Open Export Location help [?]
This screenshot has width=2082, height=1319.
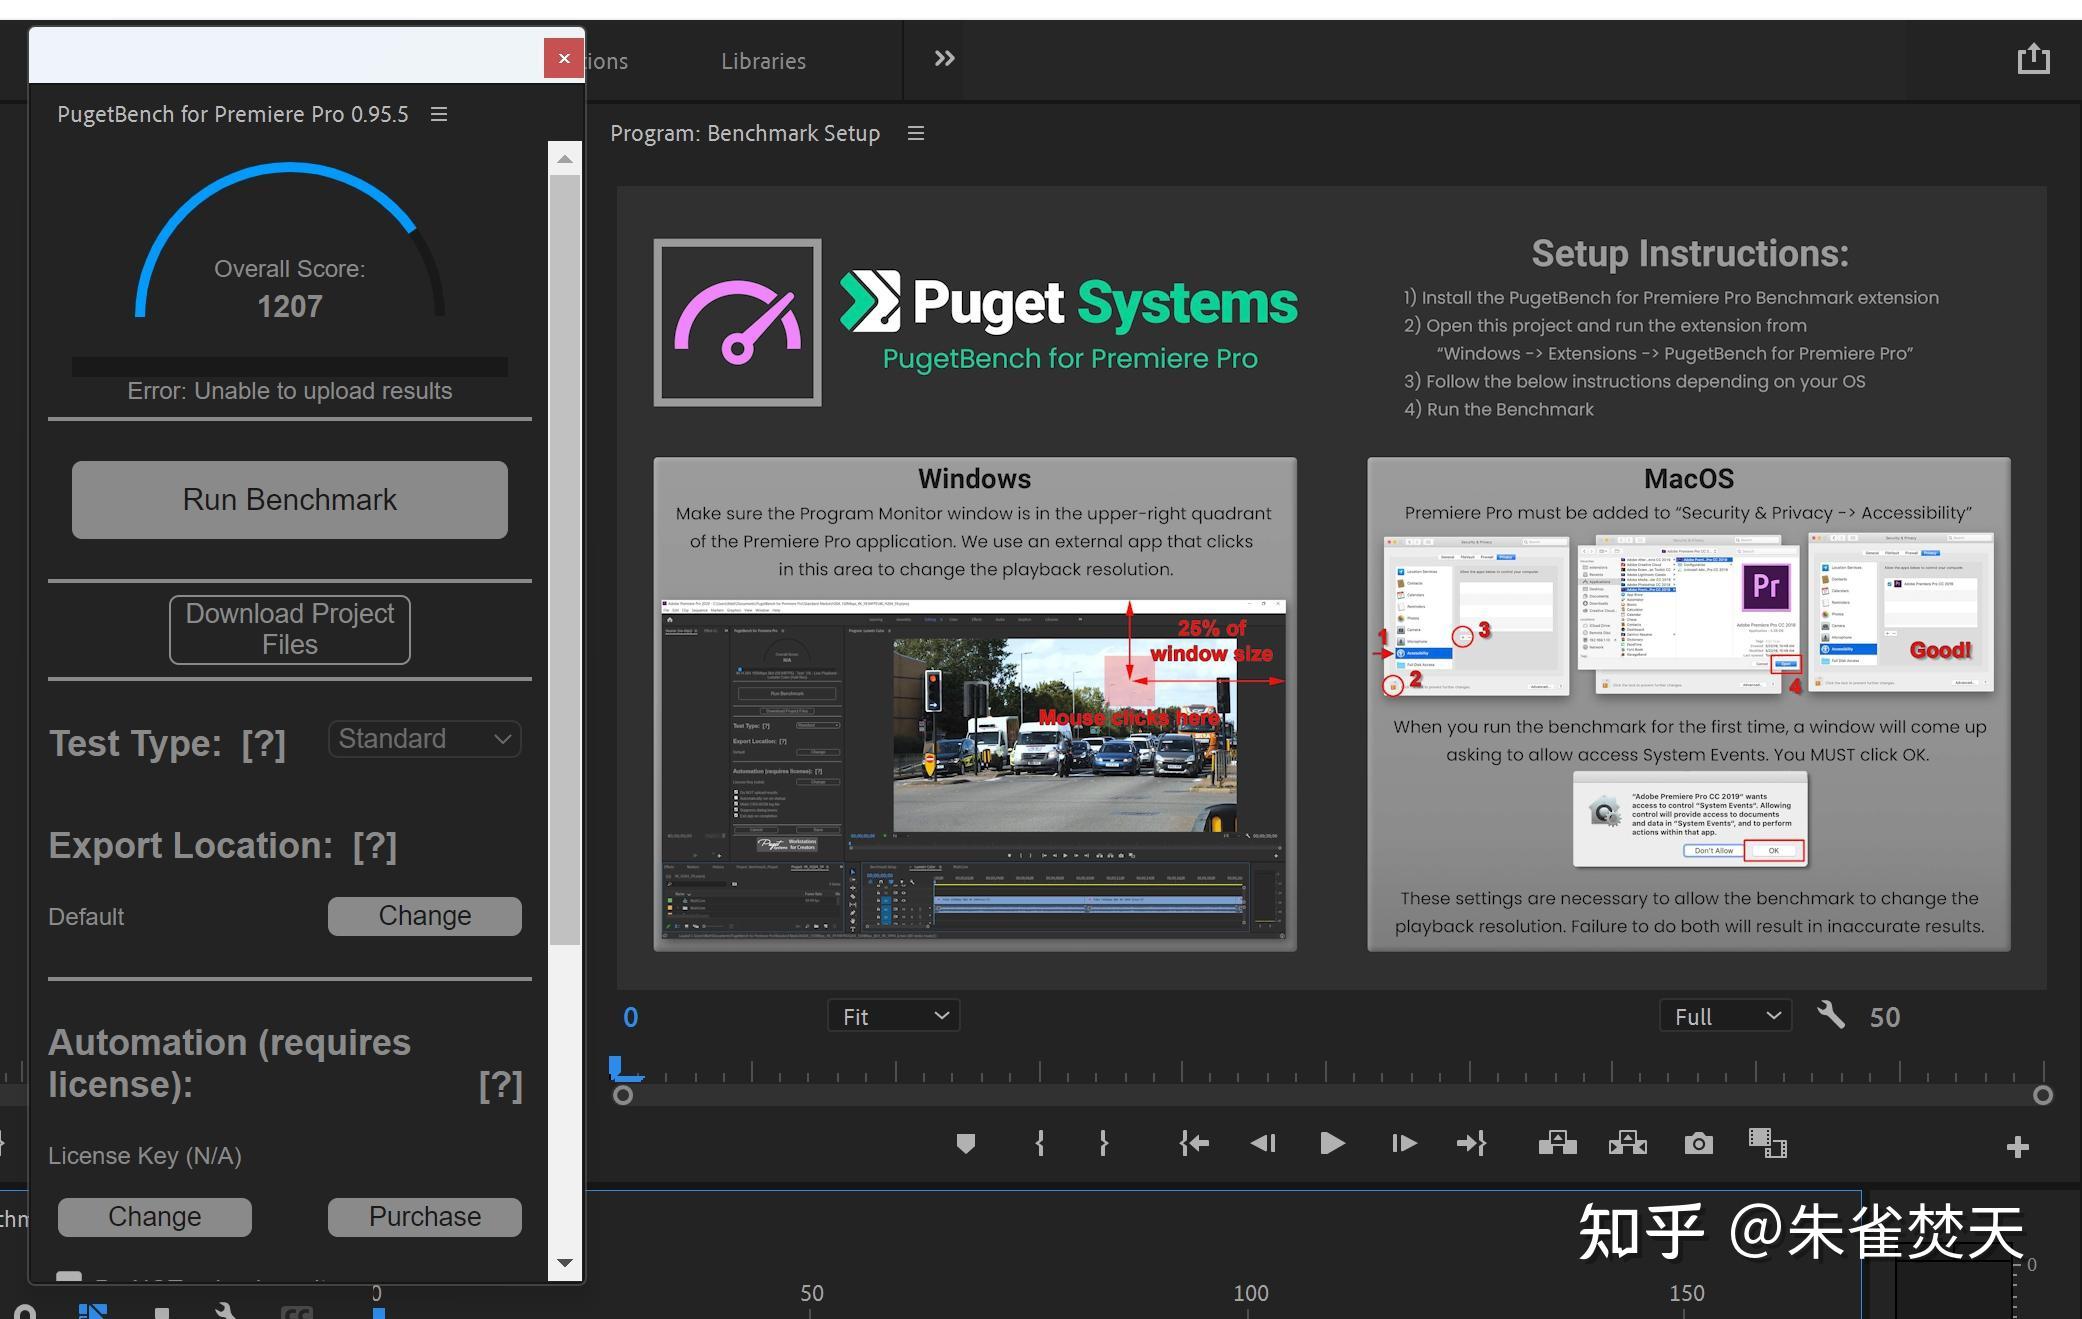[x=375, y=846]
